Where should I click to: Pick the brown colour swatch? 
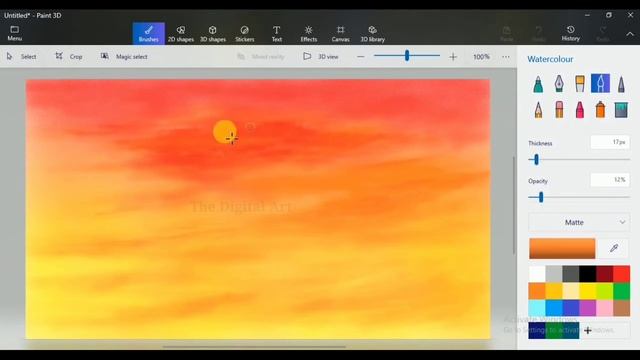tap(622, 308)
